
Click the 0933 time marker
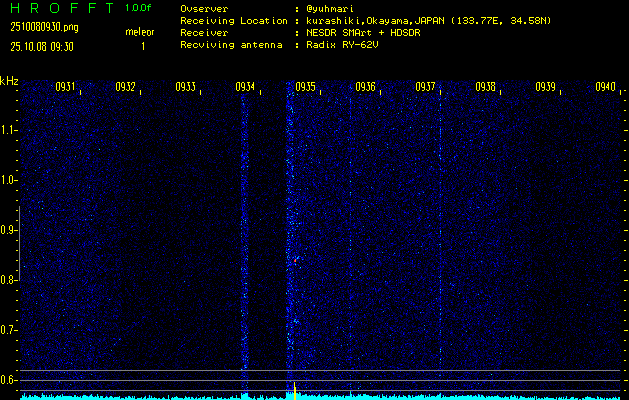185,87
